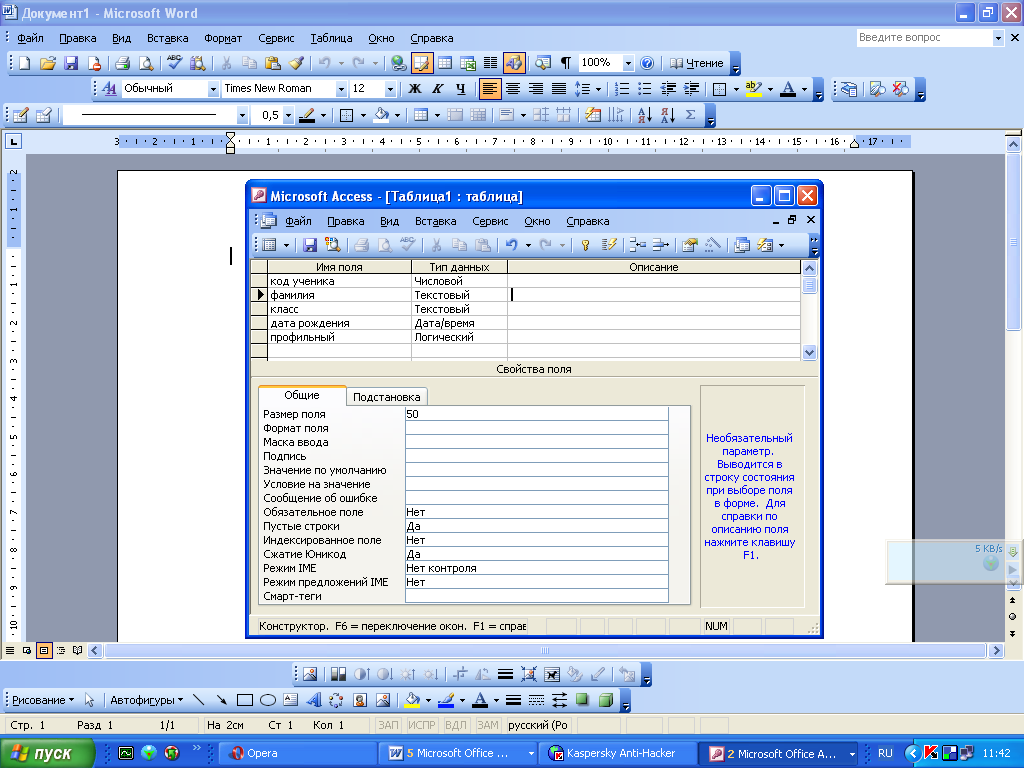Click the Crop tool on Picture toolbar

[460, 675]
